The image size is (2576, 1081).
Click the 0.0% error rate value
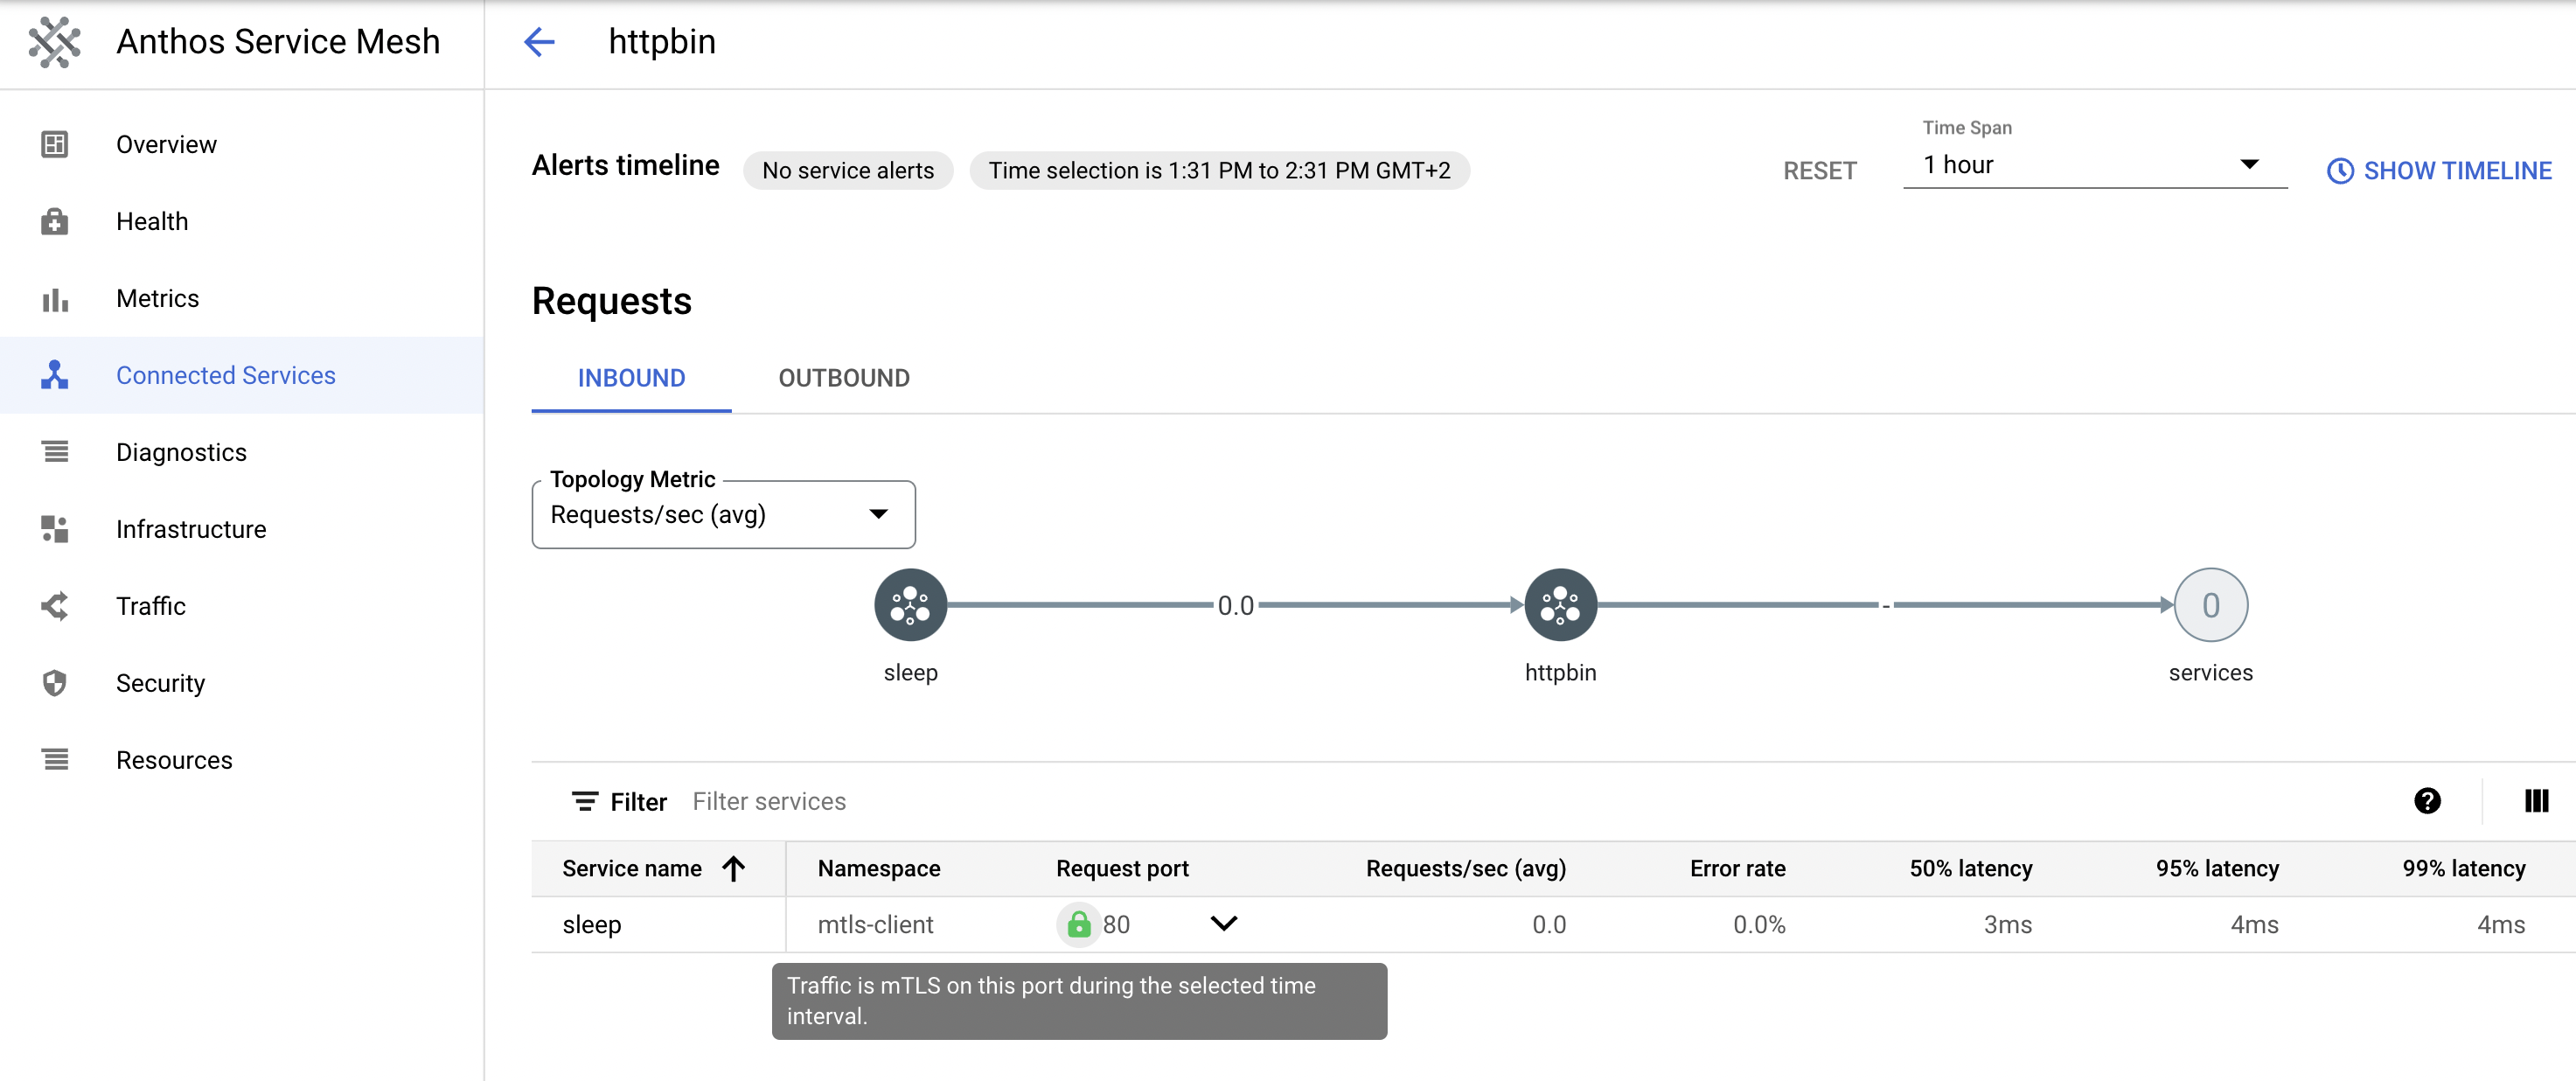tap(1759, 925)
